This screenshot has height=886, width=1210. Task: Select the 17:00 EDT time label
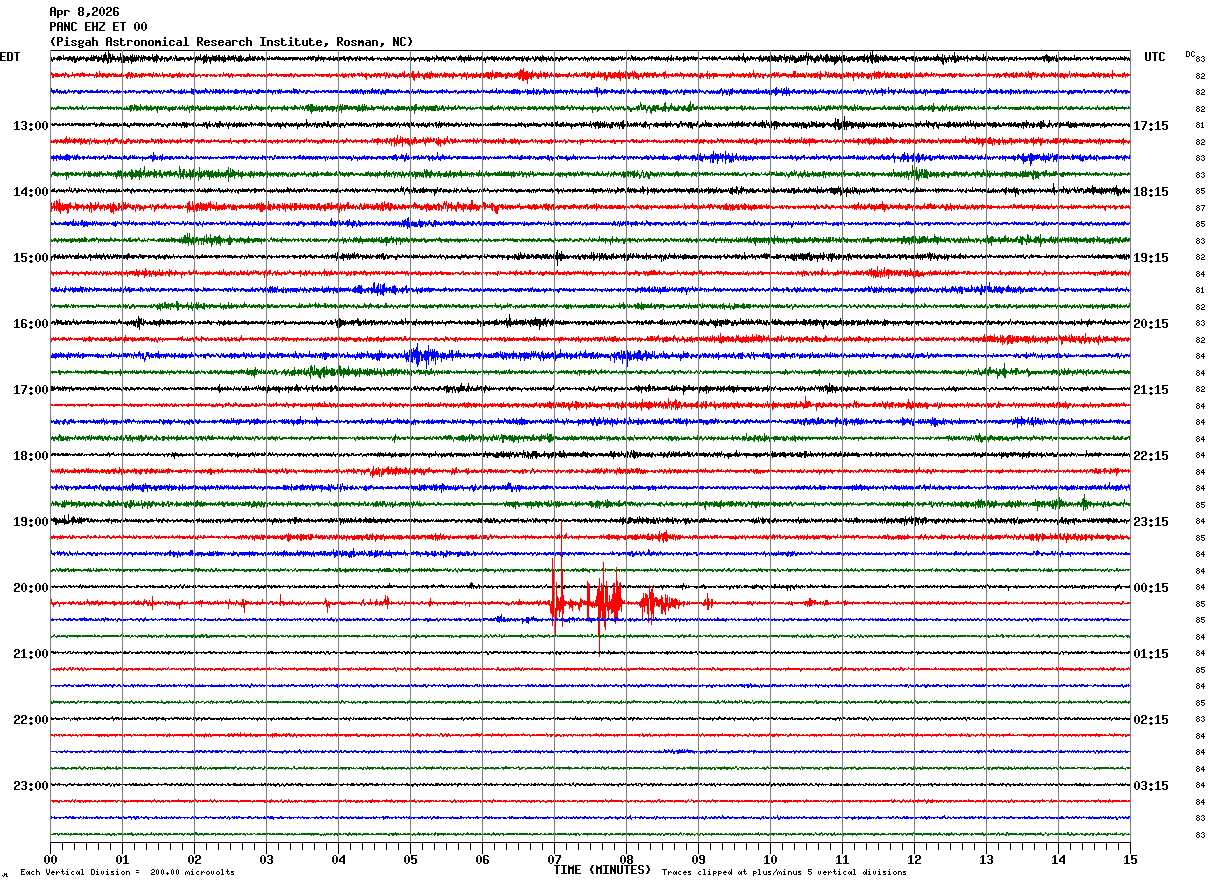click(x=31, y=390)
